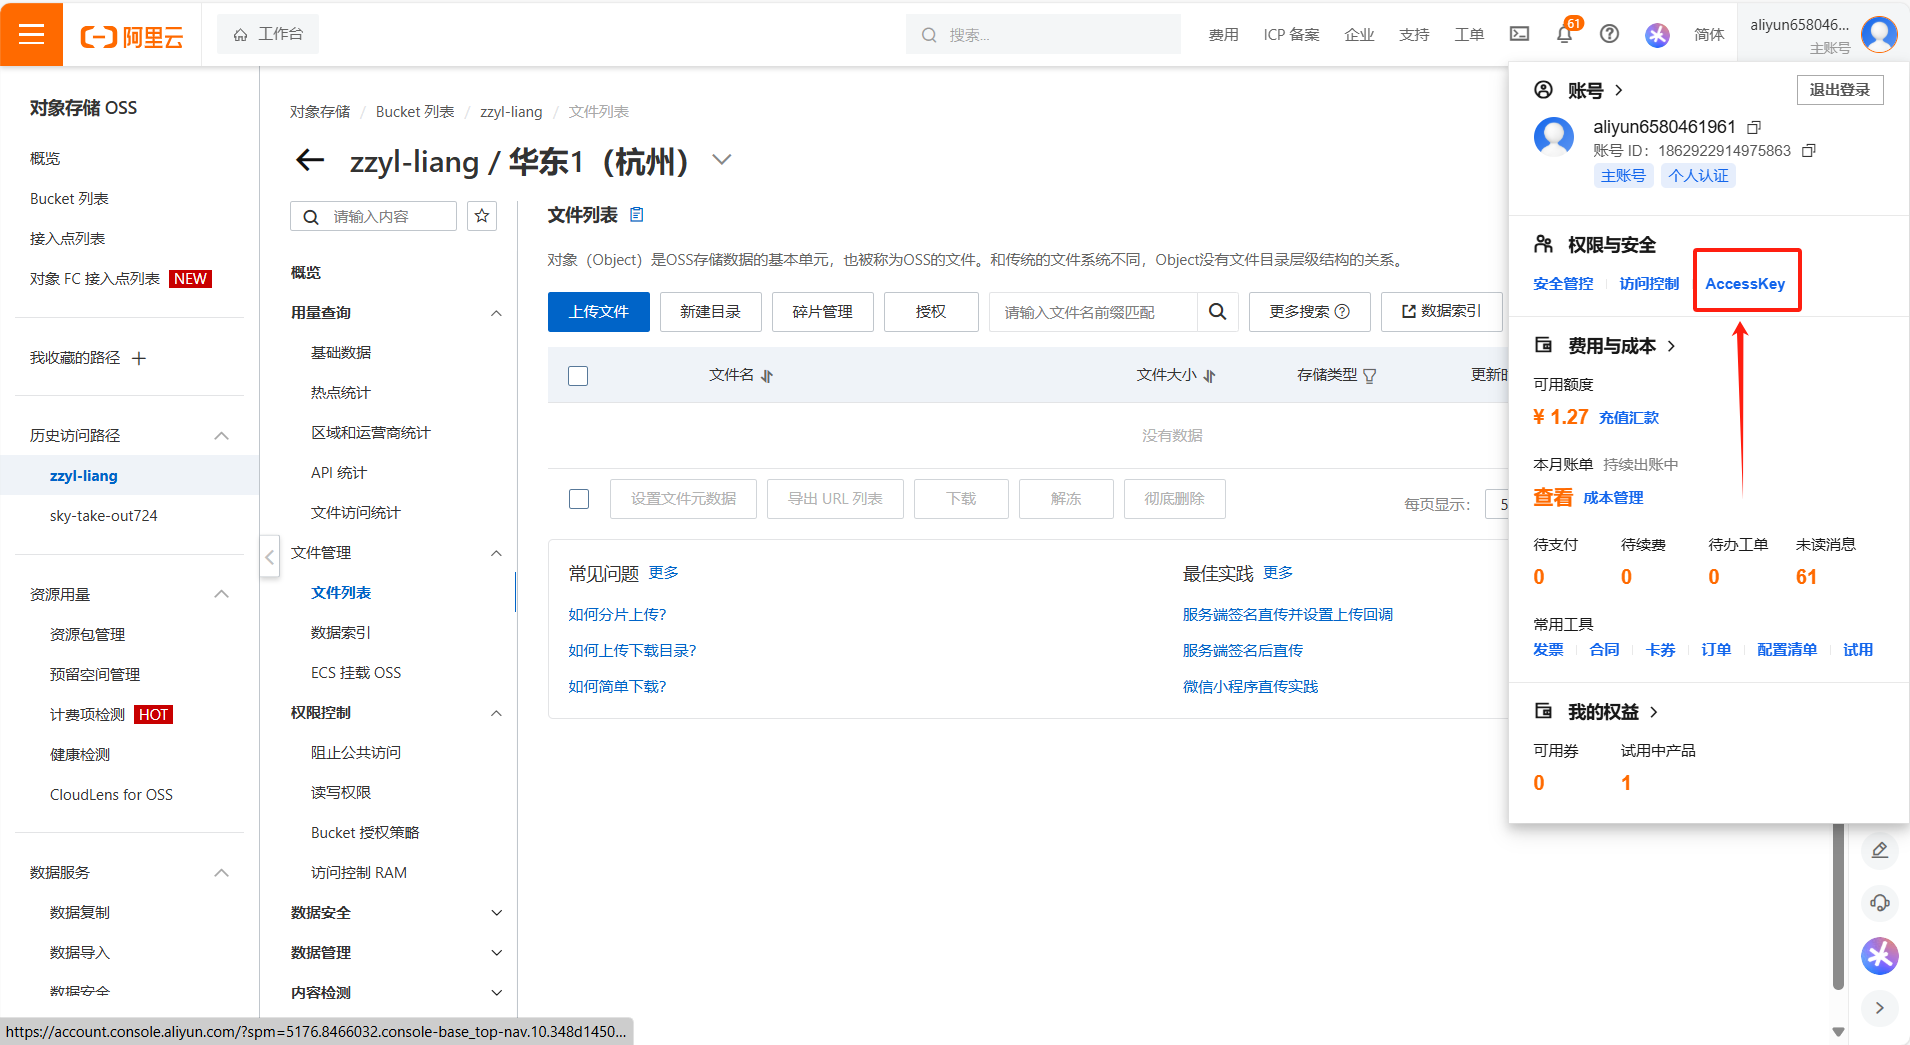Open 如何分片上传? FAQ link
The image size is (1910, 1045).
coord(617,615)
